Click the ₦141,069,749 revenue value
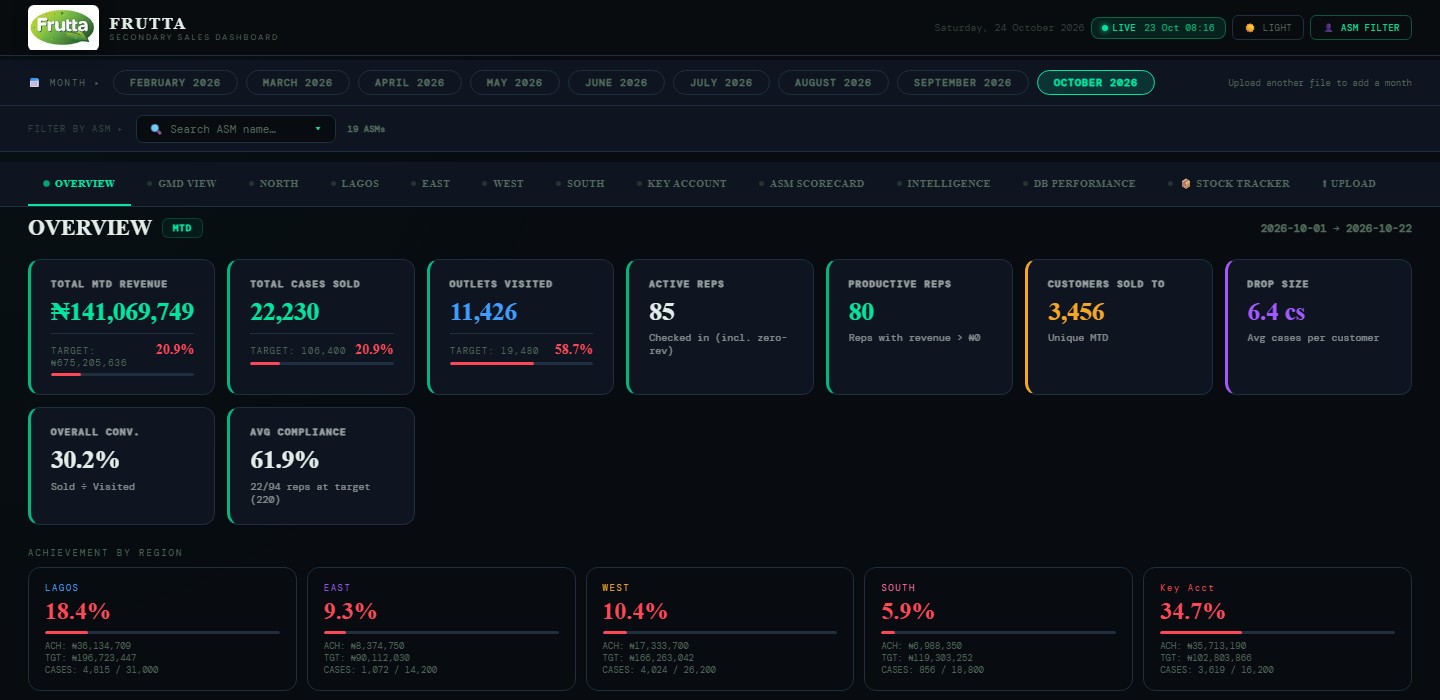 tap(122, 311)
